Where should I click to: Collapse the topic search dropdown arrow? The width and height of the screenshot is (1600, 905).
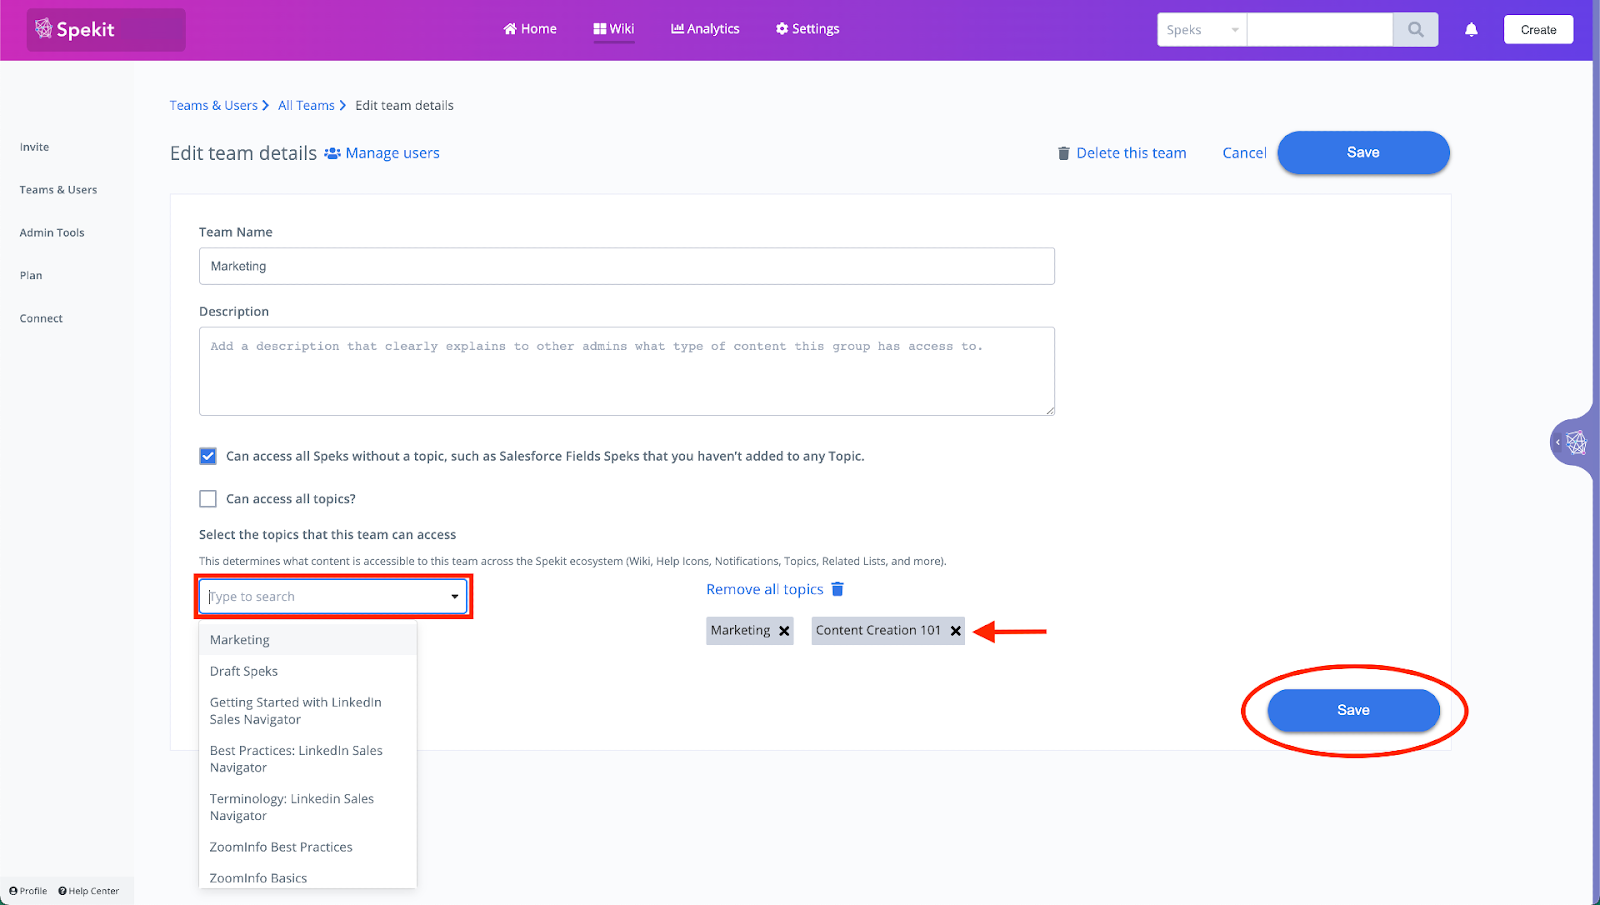click(x=455, y=597)
